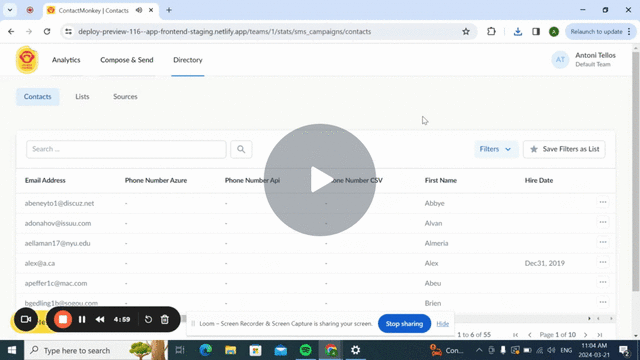This screenshot has height=360, width=640.
Task: Click Hire Date column header
Action: pos(539,180)
